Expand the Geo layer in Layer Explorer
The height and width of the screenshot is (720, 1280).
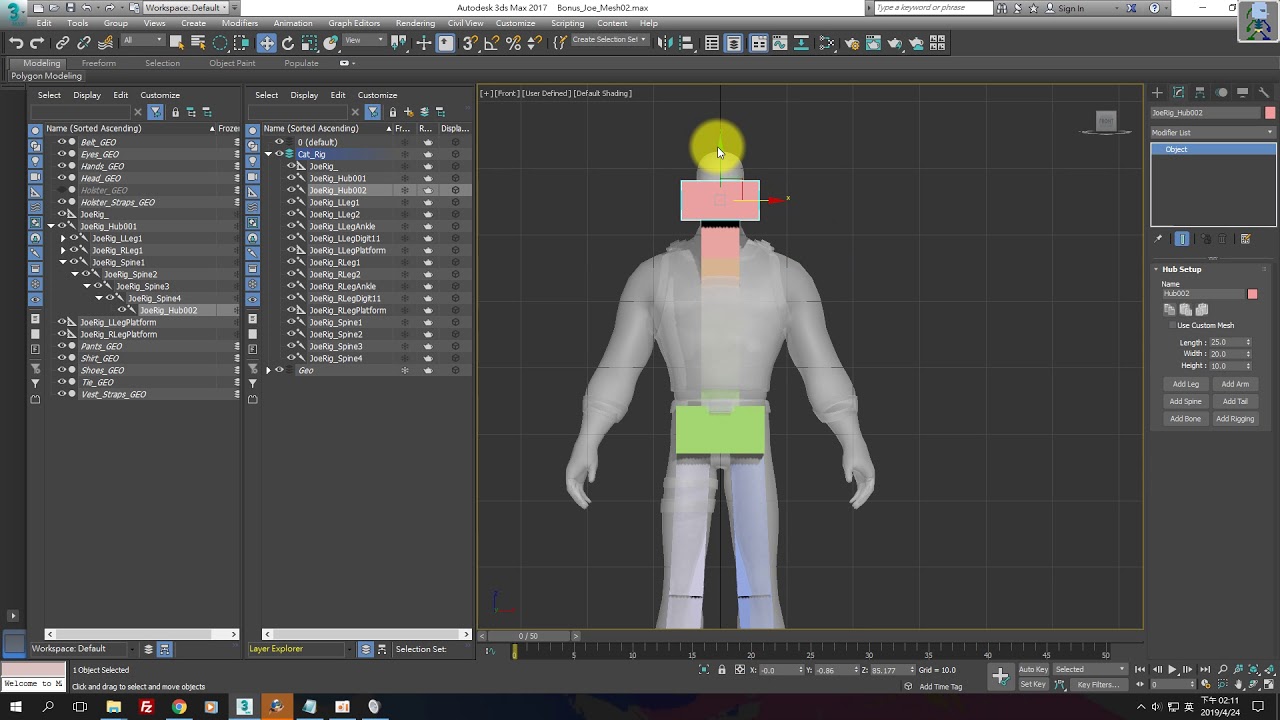tap(268, 370)
